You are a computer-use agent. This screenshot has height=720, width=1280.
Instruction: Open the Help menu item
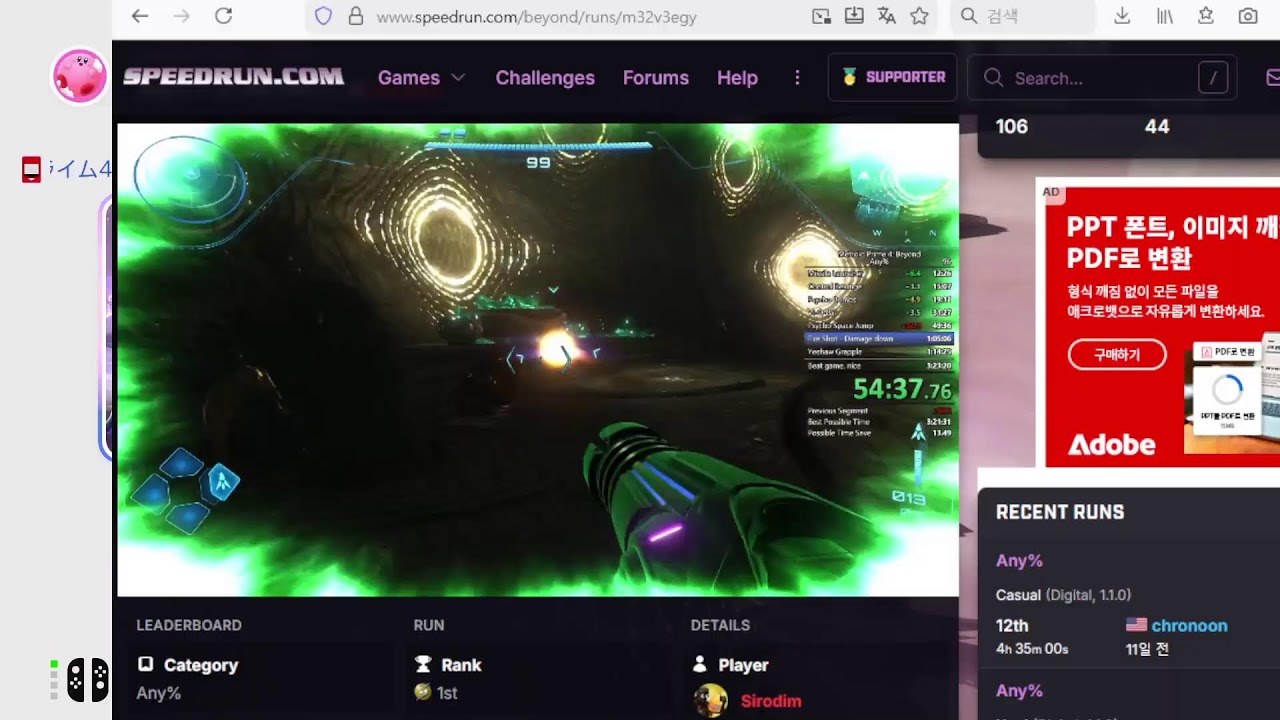[737, 78]
